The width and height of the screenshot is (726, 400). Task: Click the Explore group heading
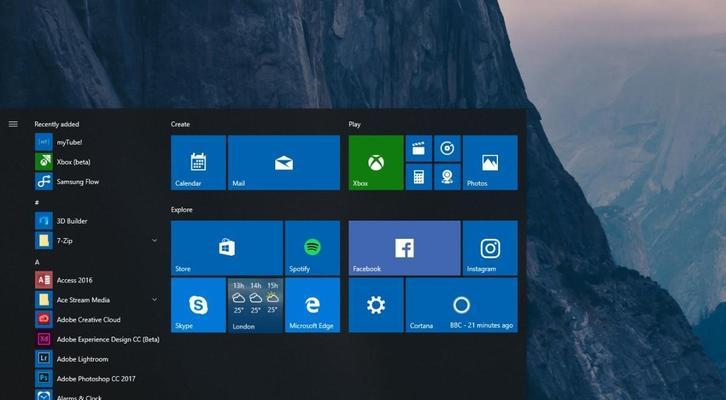pyautogui.click(x=182, y=210)
